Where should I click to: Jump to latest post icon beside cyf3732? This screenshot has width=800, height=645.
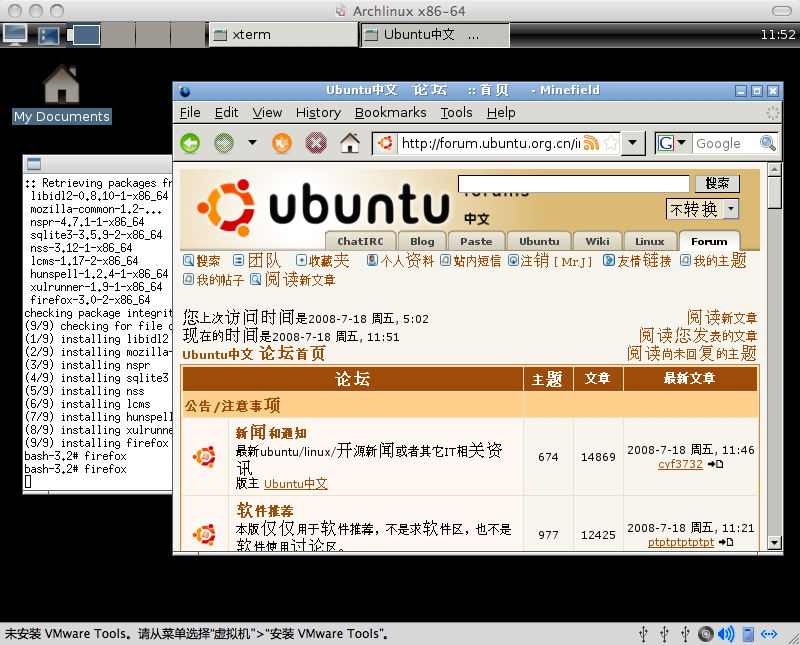tap(715, 464)
